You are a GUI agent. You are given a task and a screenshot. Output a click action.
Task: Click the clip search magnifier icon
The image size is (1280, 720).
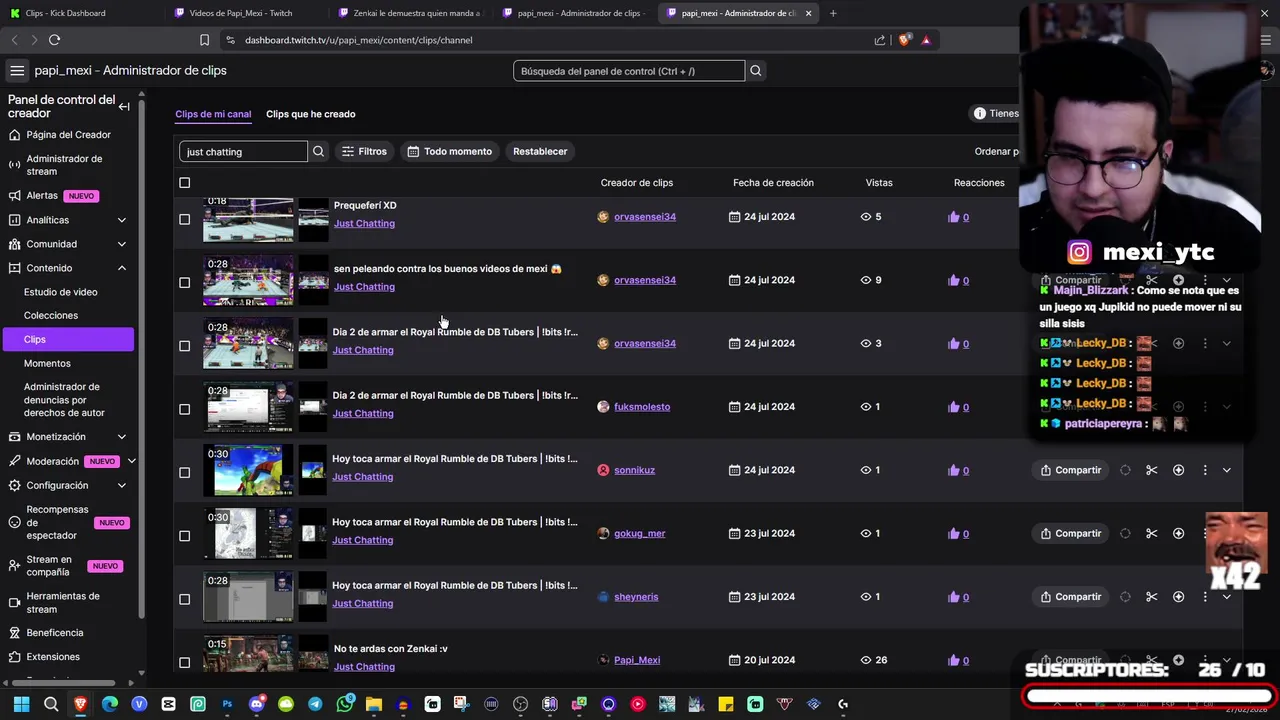tap(318, 151)
